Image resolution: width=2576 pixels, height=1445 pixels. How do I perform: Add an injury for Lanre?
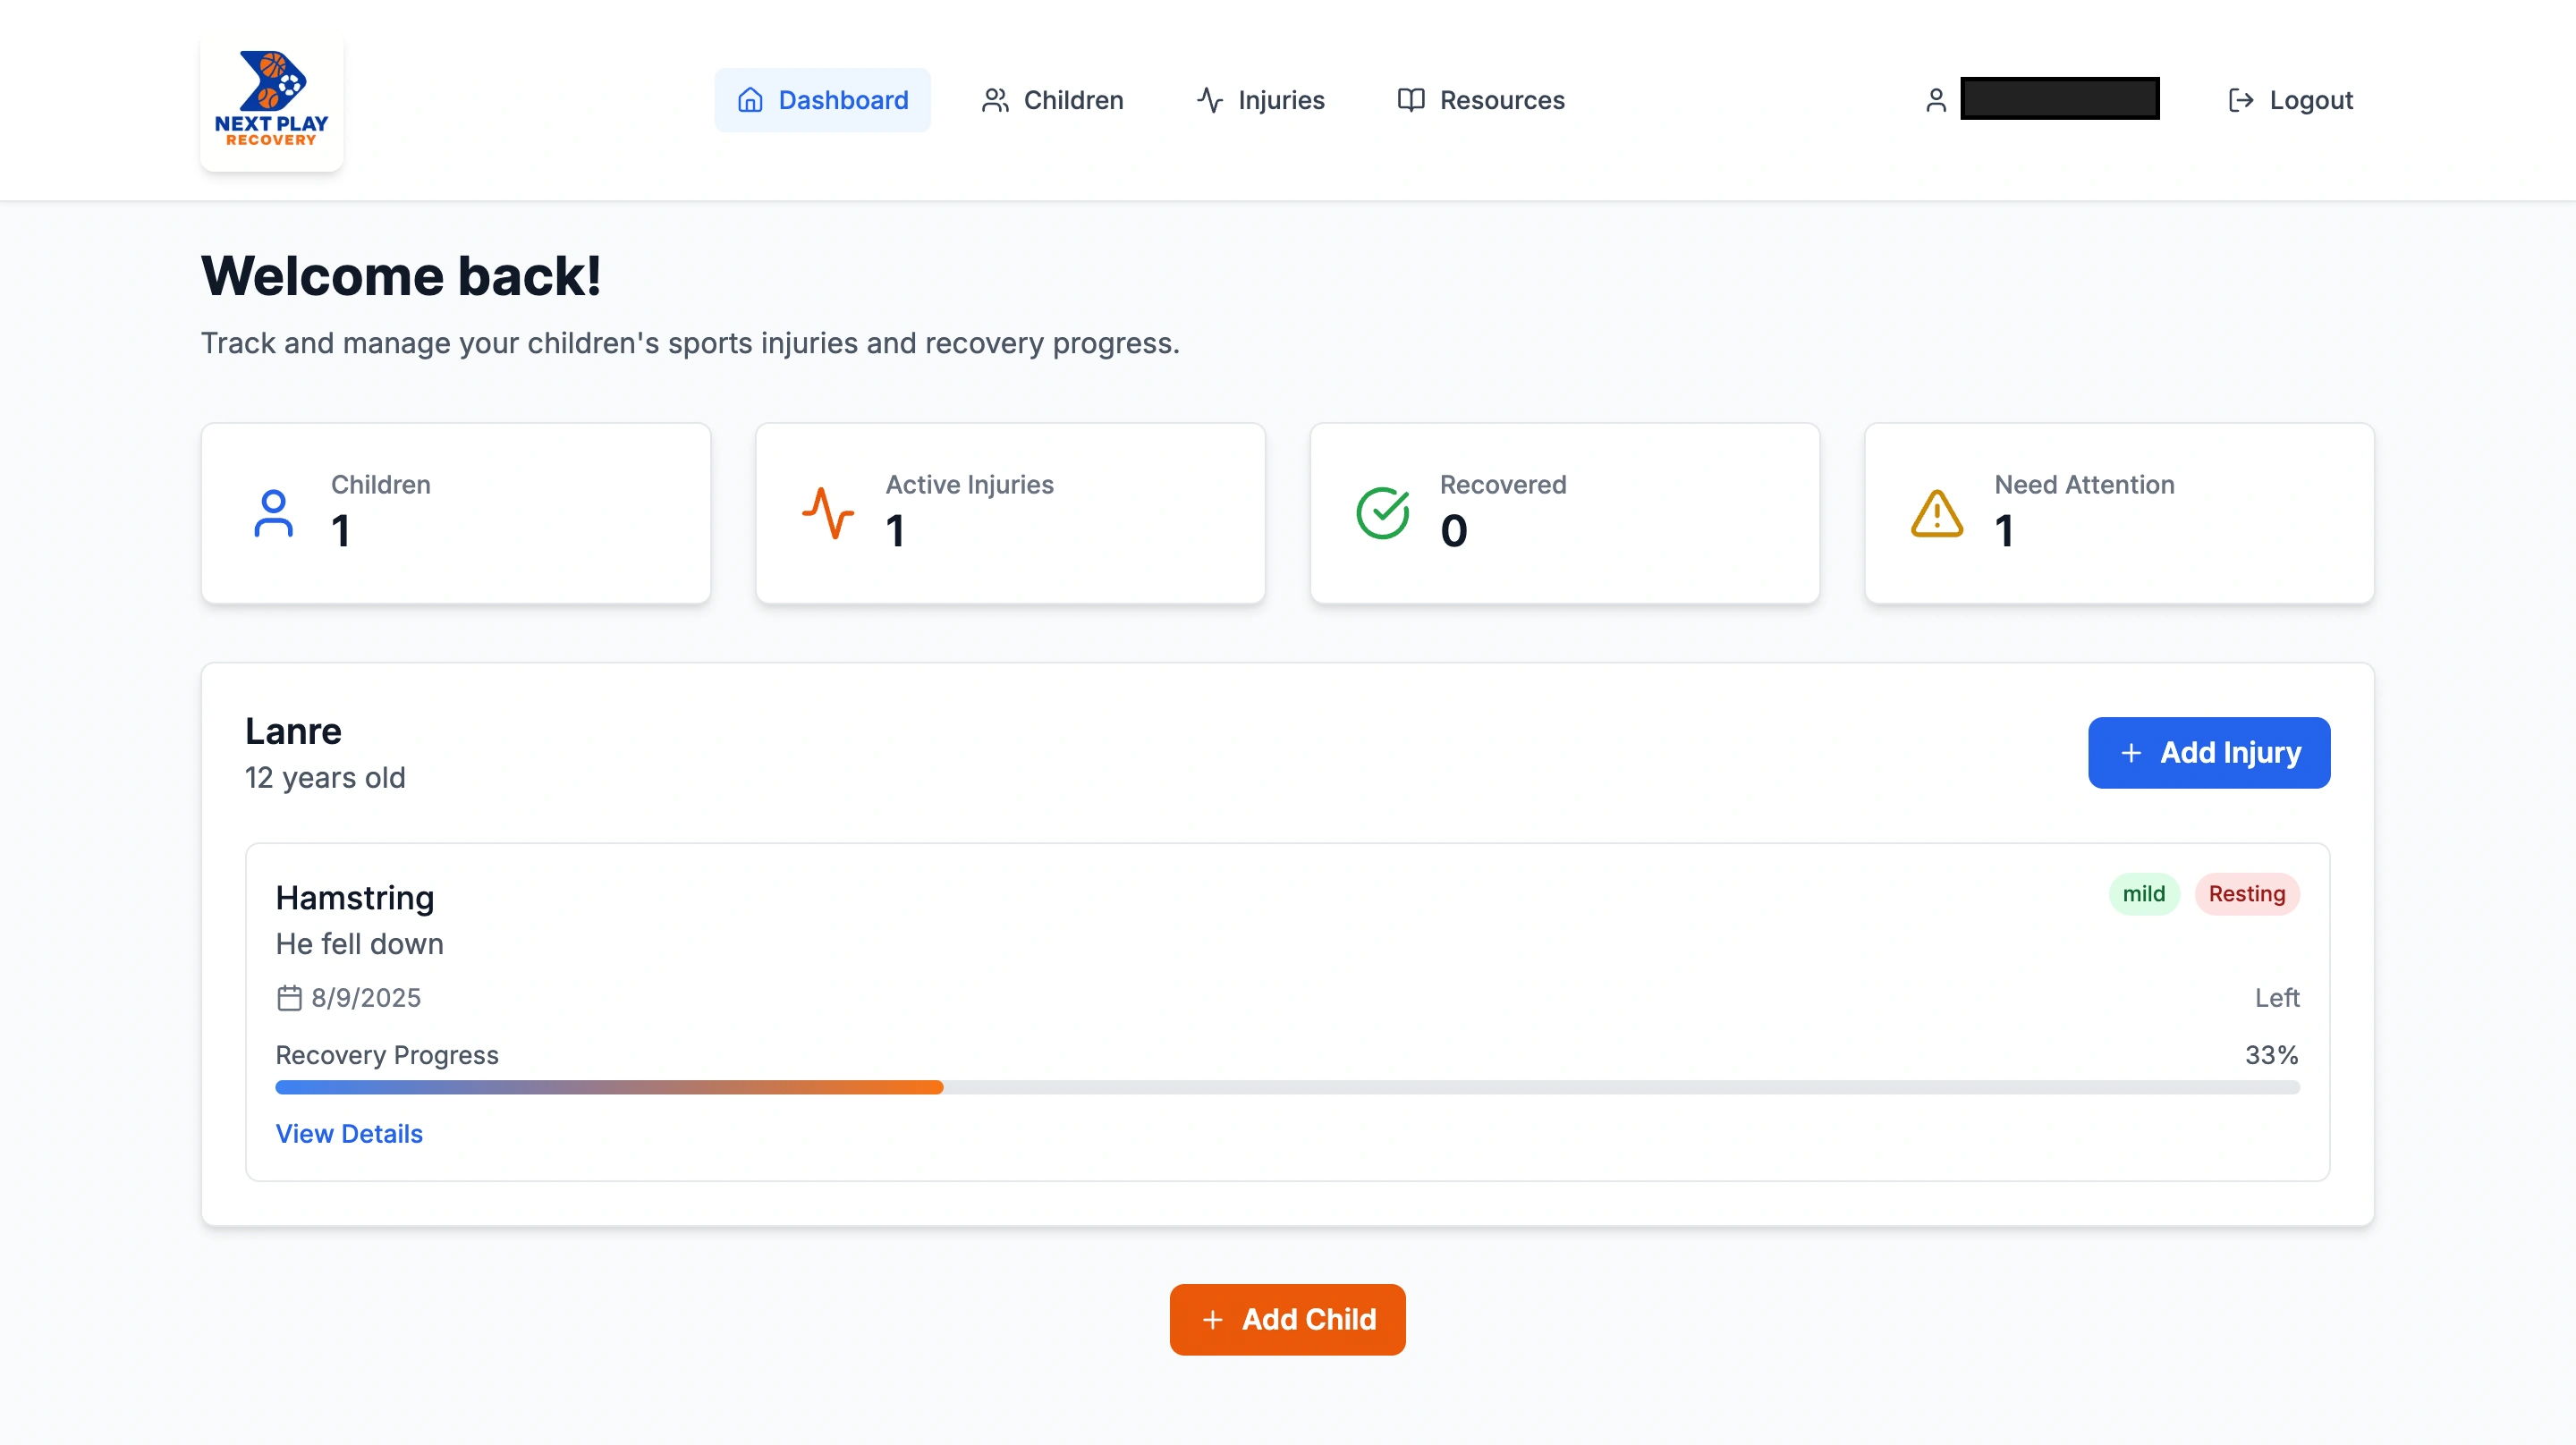coord(2208,752)
